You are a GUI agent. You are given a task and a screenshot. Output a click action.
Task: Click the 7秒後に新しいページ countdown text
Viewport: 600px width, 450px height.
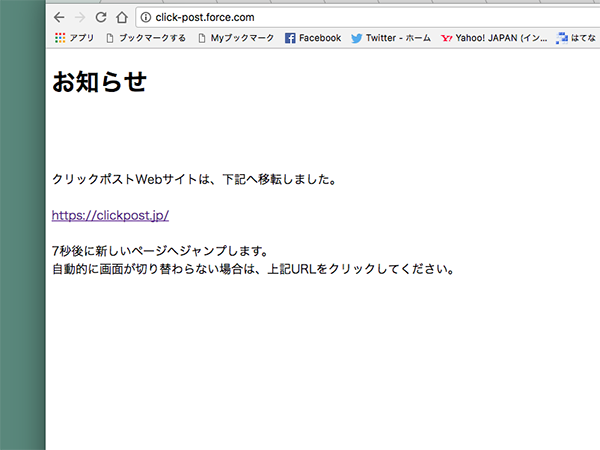[x=159, y=251]
